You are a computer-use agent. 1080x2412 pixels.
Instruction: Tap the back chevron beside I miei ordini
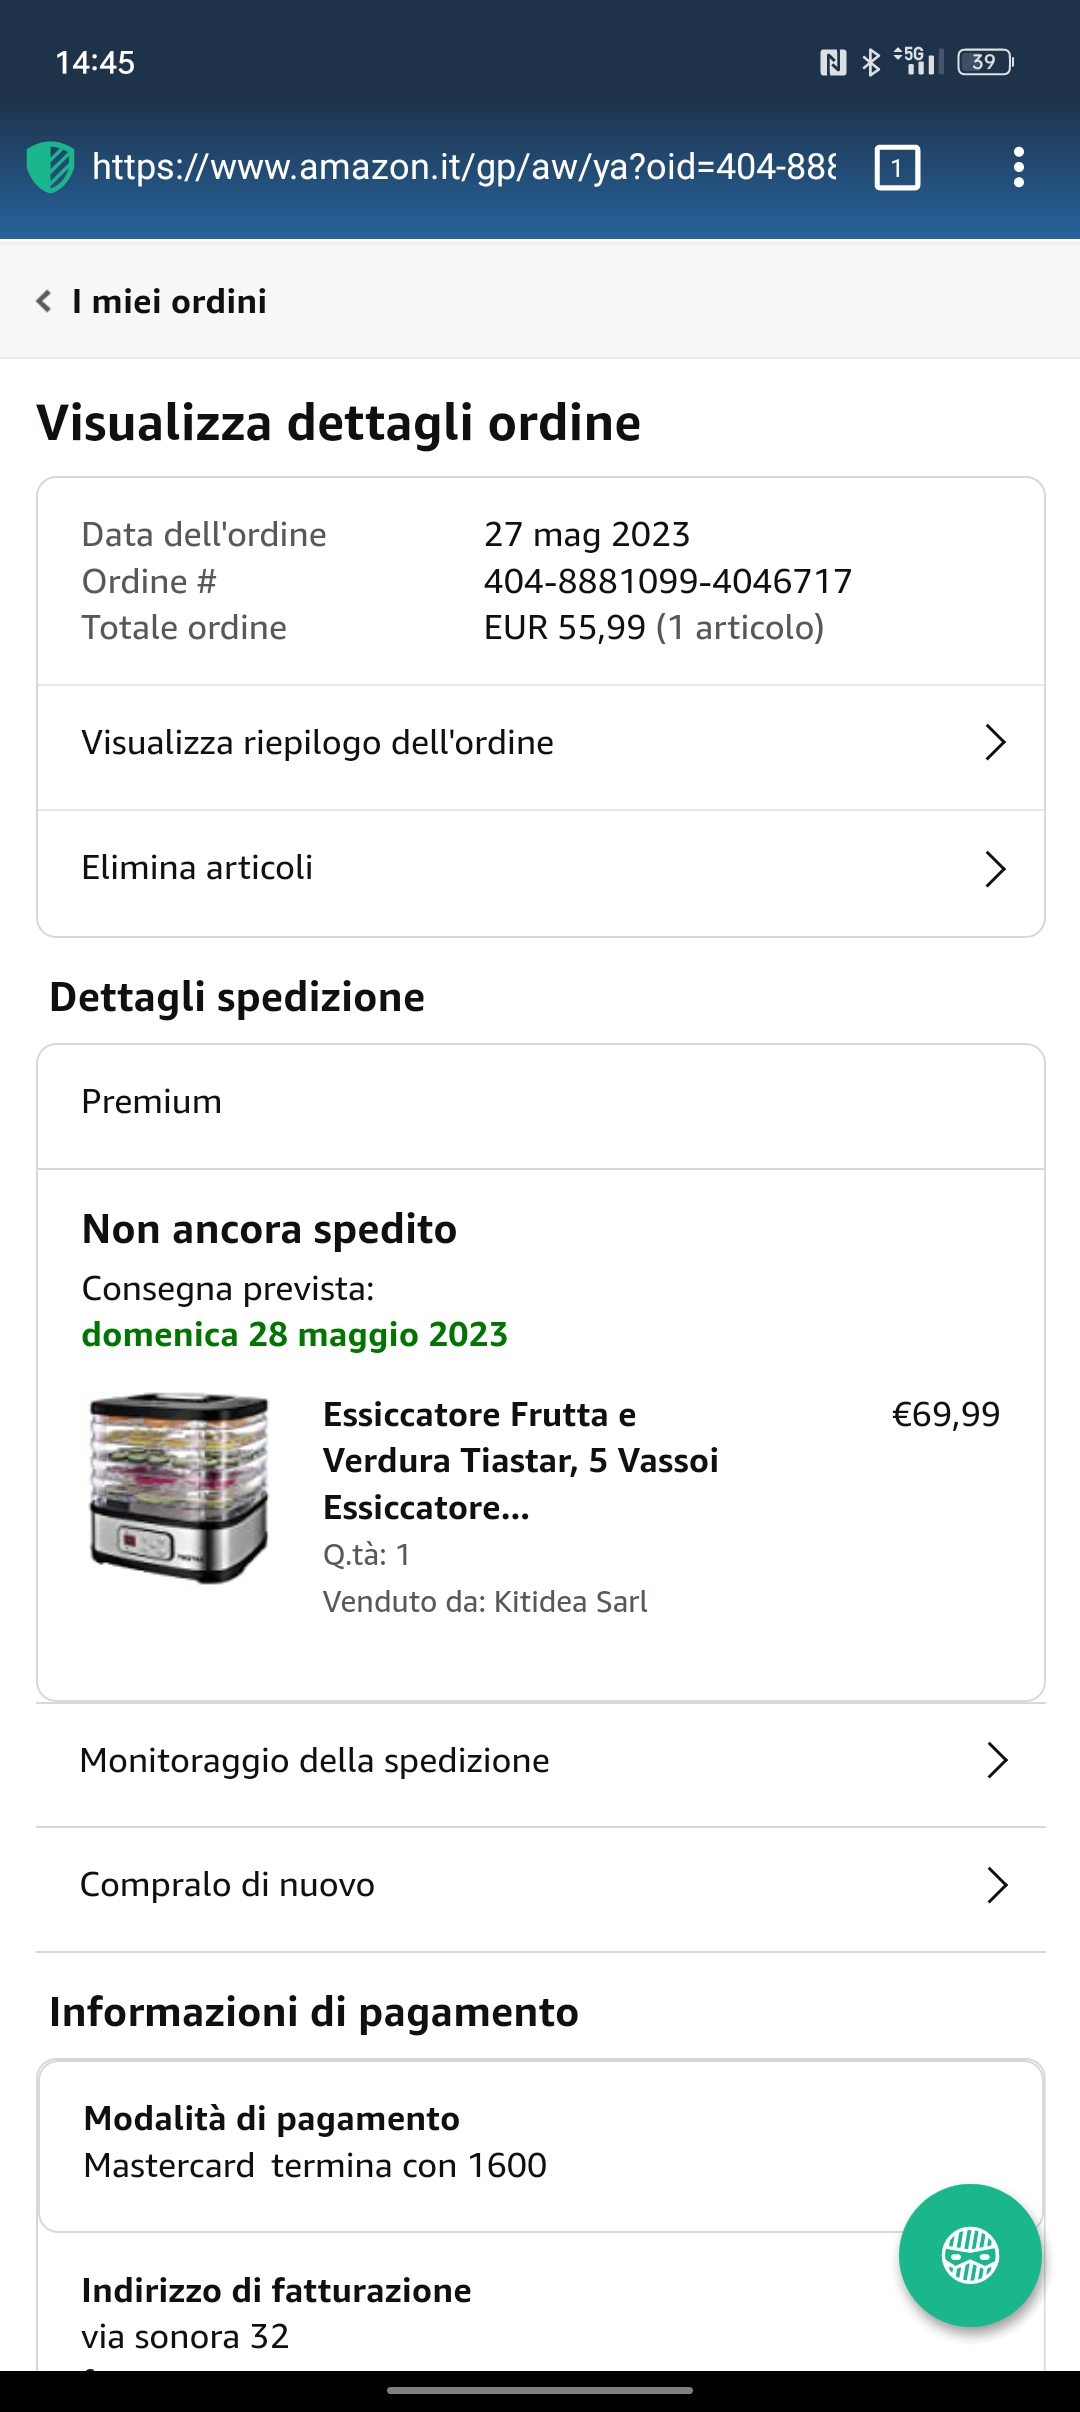click(44, 301)
